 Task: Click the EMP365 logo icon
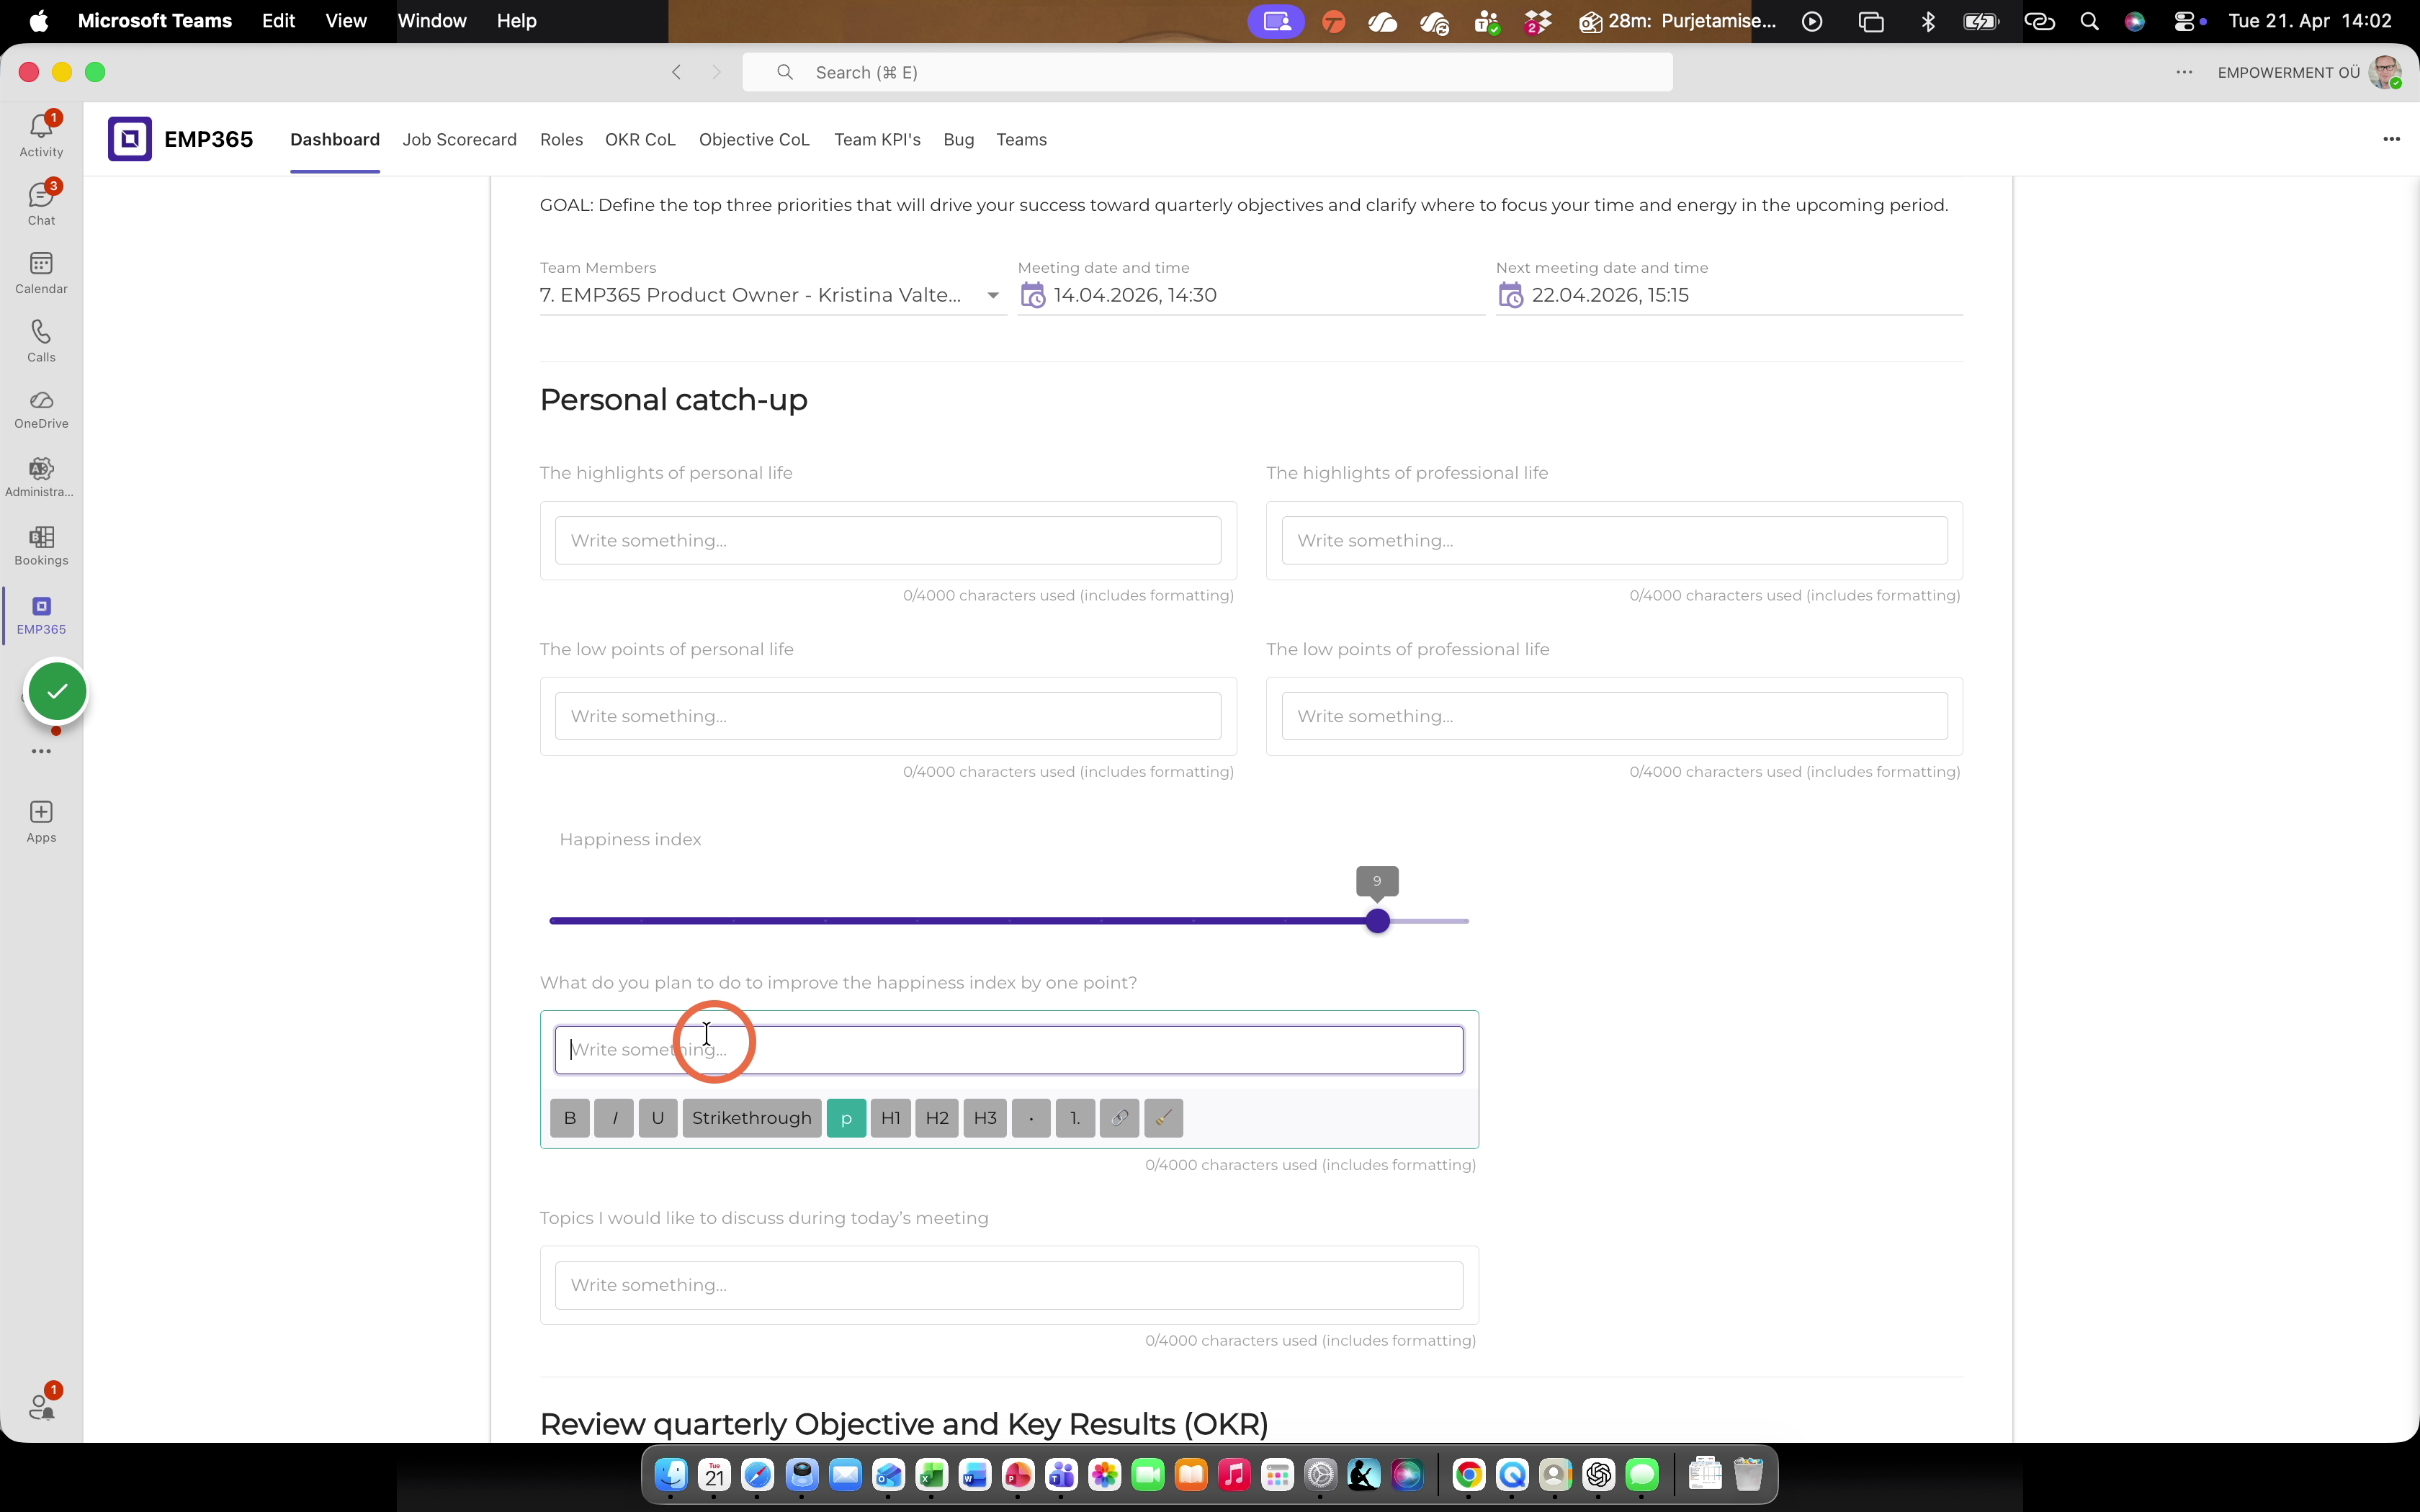[130, 139]
